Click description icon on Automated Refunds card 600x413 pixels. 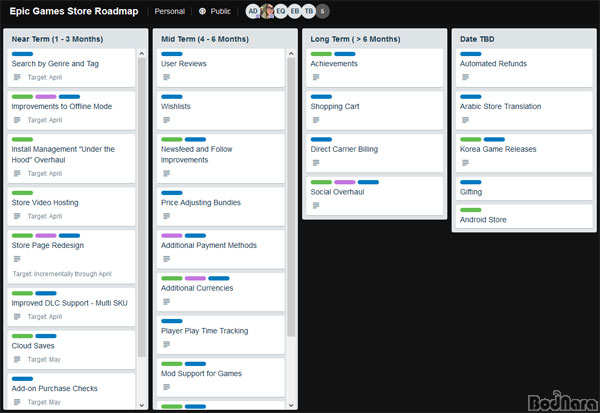465,77
